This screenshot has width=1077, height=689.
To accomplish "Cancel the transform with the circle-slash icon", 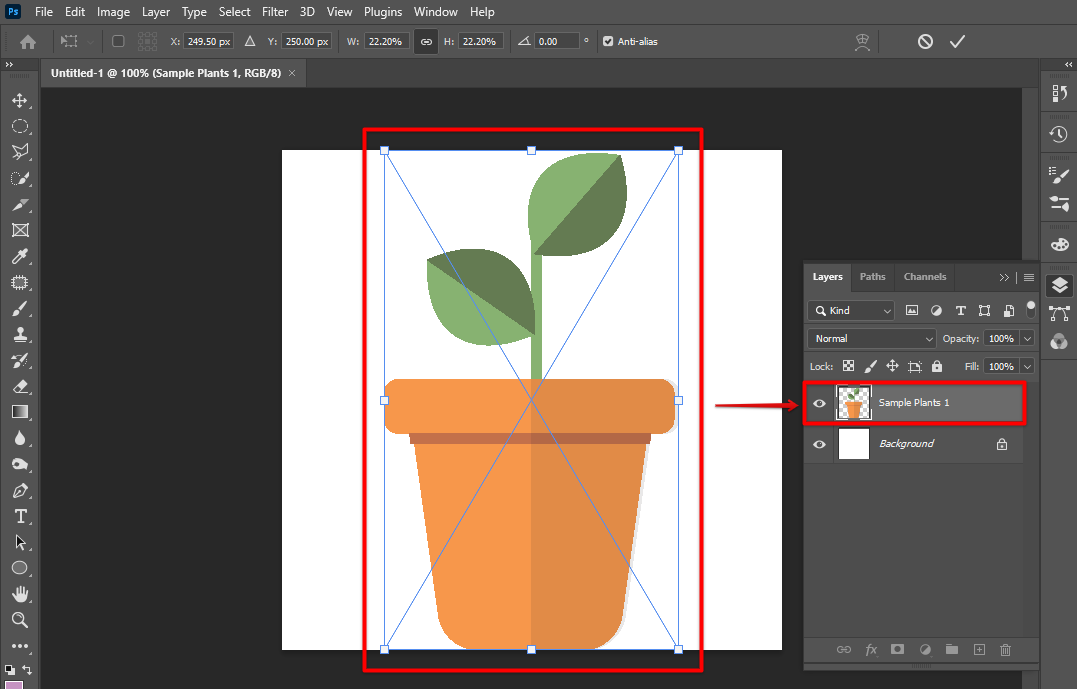I will click(x=925, y=41).
